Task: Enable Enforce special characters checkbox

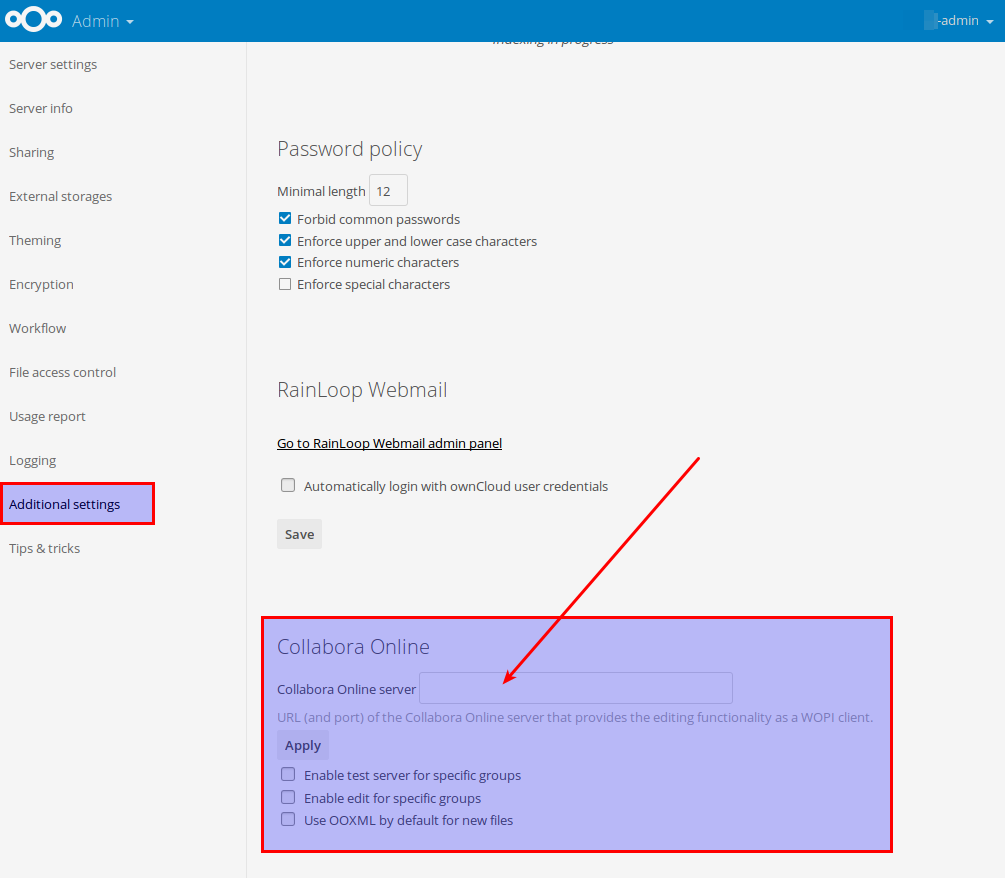Action: pyautogui.click(x=285, y=285)
